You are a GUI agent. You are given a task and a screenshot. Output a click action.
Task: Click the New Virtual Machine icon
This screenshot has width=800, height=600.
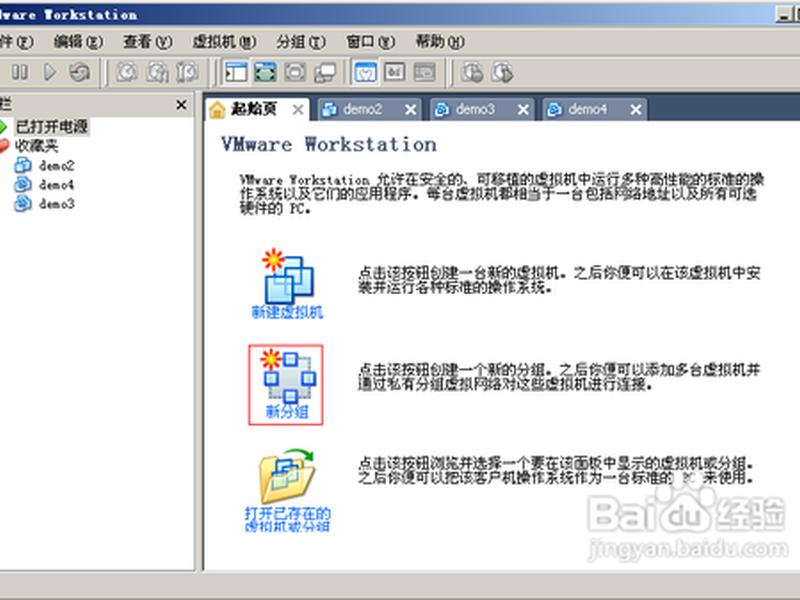(288, 276)
